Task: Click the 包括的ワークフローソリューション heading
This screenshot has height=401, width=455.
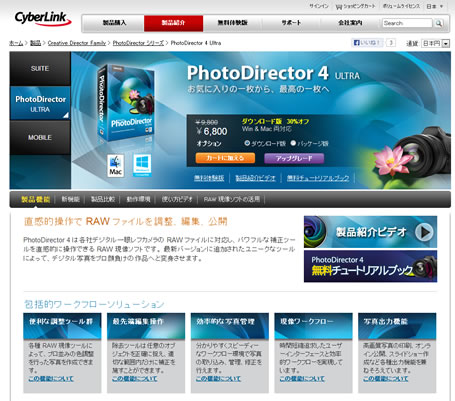Action: (94, 304)
